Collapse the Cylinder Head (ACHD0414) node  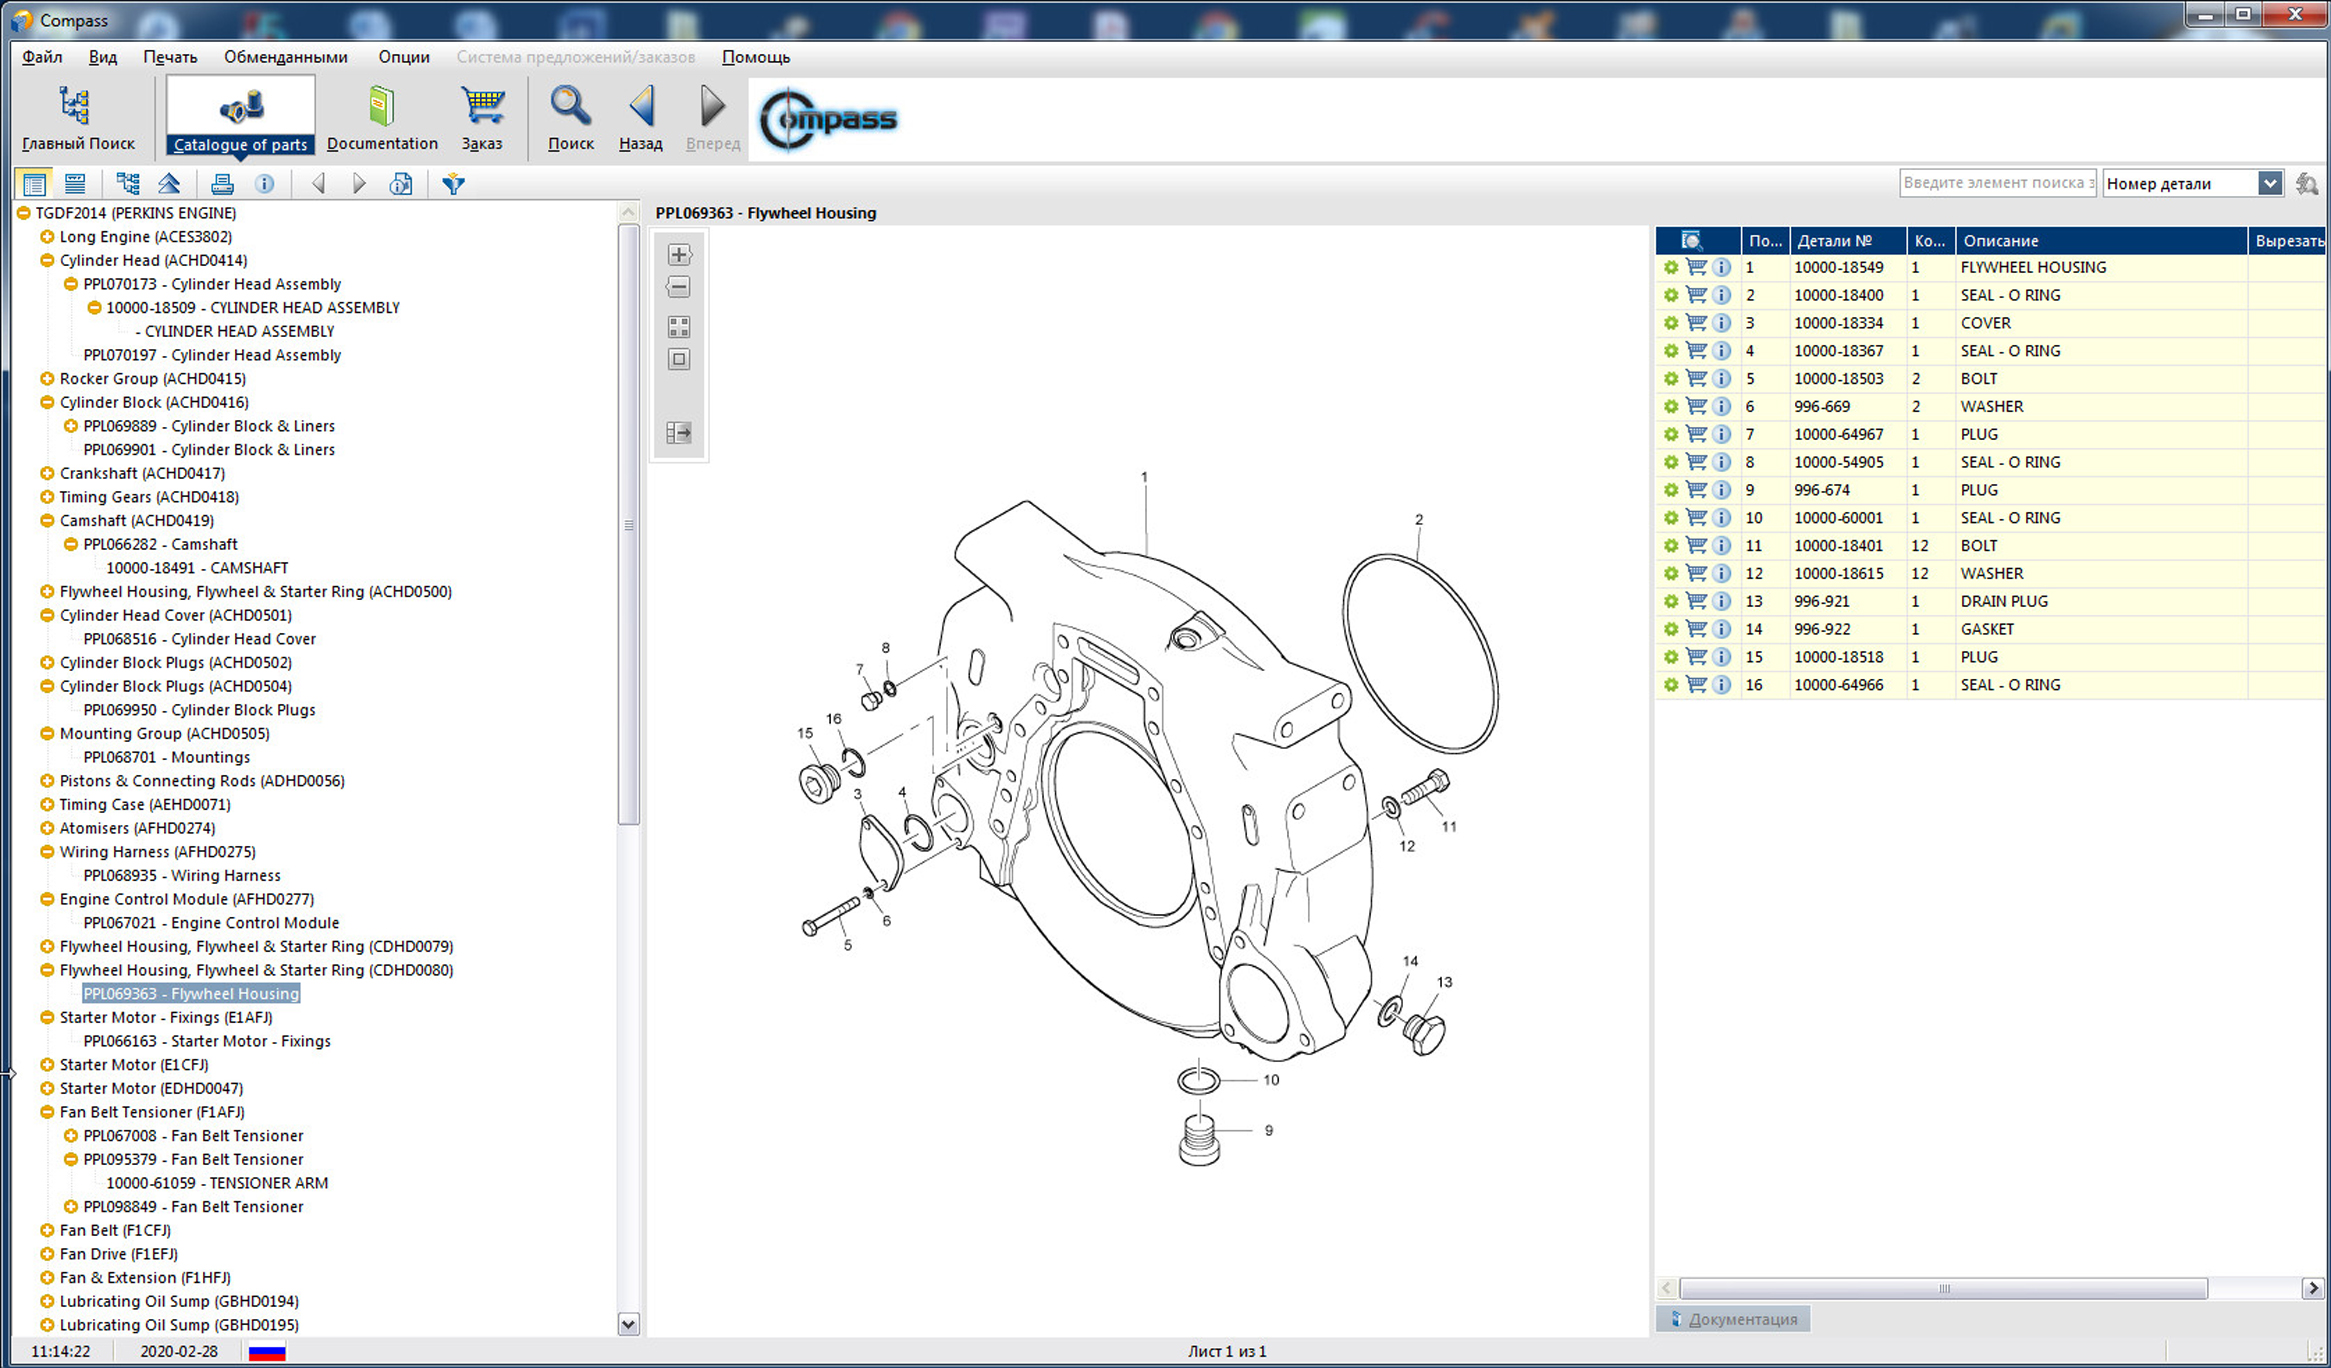click(47, 261)
